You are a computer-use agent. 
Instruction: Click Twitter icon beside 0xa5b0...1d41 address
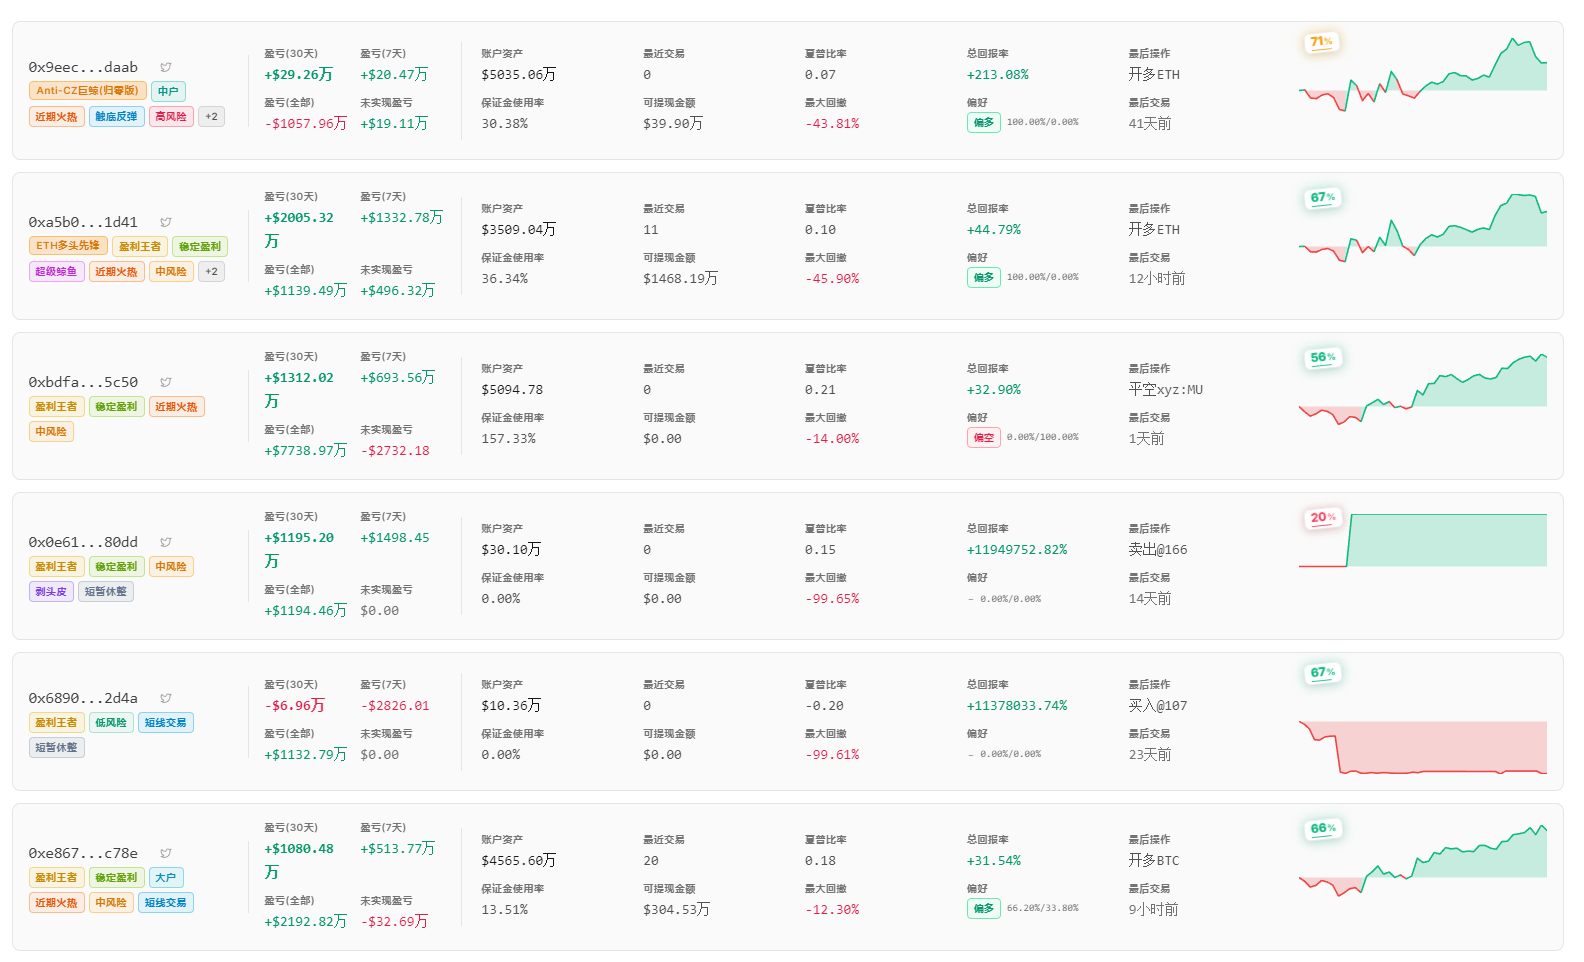pos(166,222)
